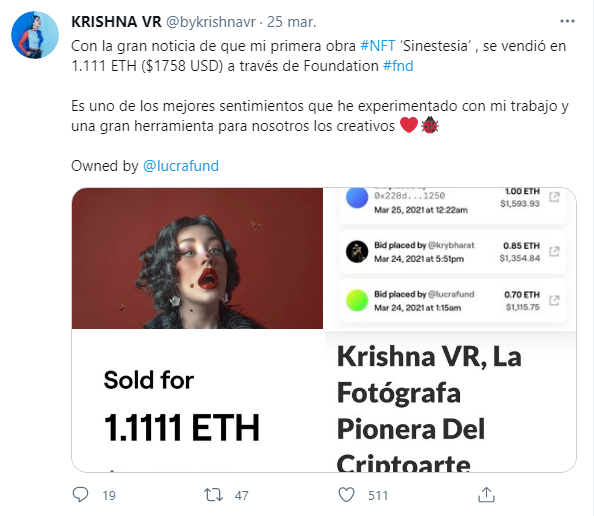The height and width of the screenshot is (516, 594).
Task: Click the 25 mar. tweet date
Action: [291, 22]
